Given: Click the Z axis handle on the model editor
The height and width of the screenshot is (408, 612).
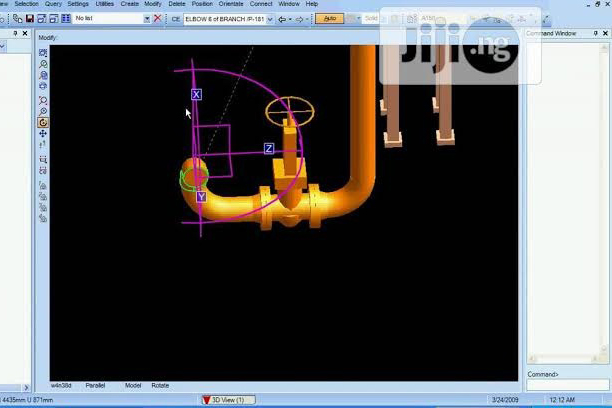Looking at the screenshot, I should click(269, 149).
